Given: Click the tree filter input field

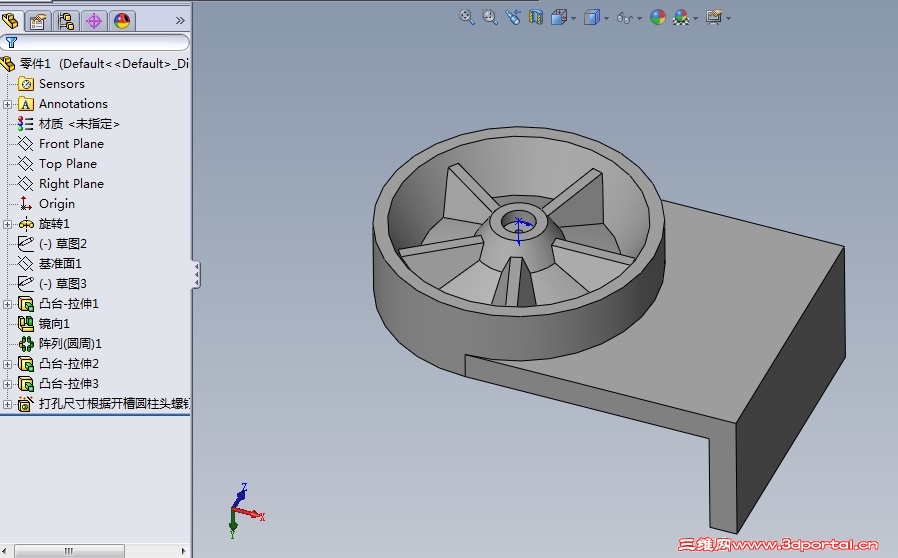Looking at the screenshot, I should click(95, 42).
